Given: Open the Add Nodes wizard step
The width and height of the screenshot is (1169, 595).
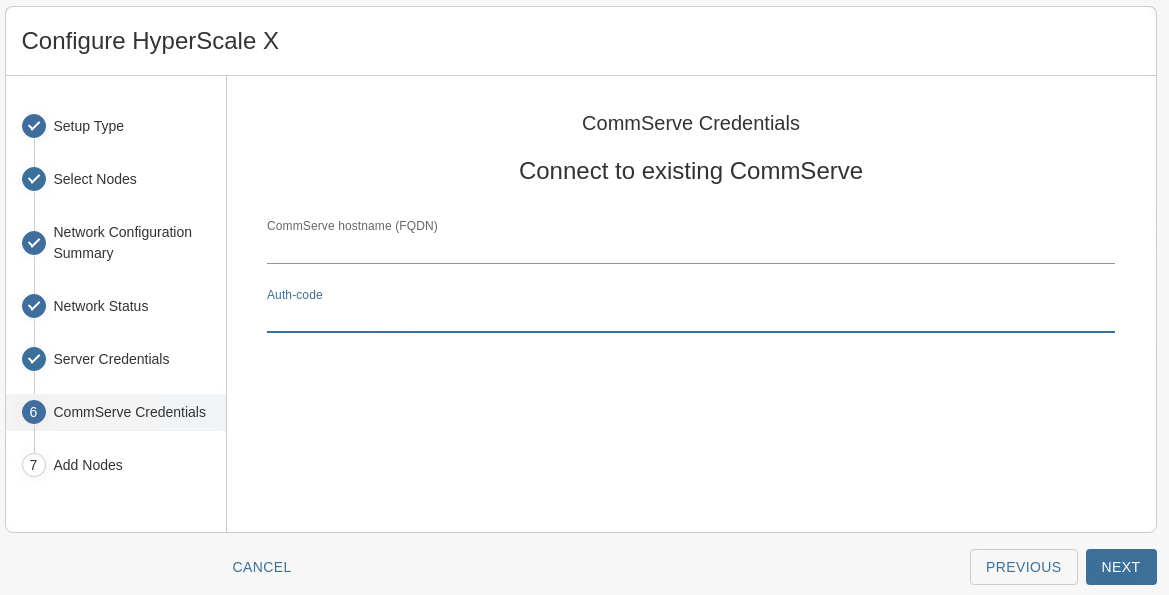Looking at the screenshot, I should (87, 465).
